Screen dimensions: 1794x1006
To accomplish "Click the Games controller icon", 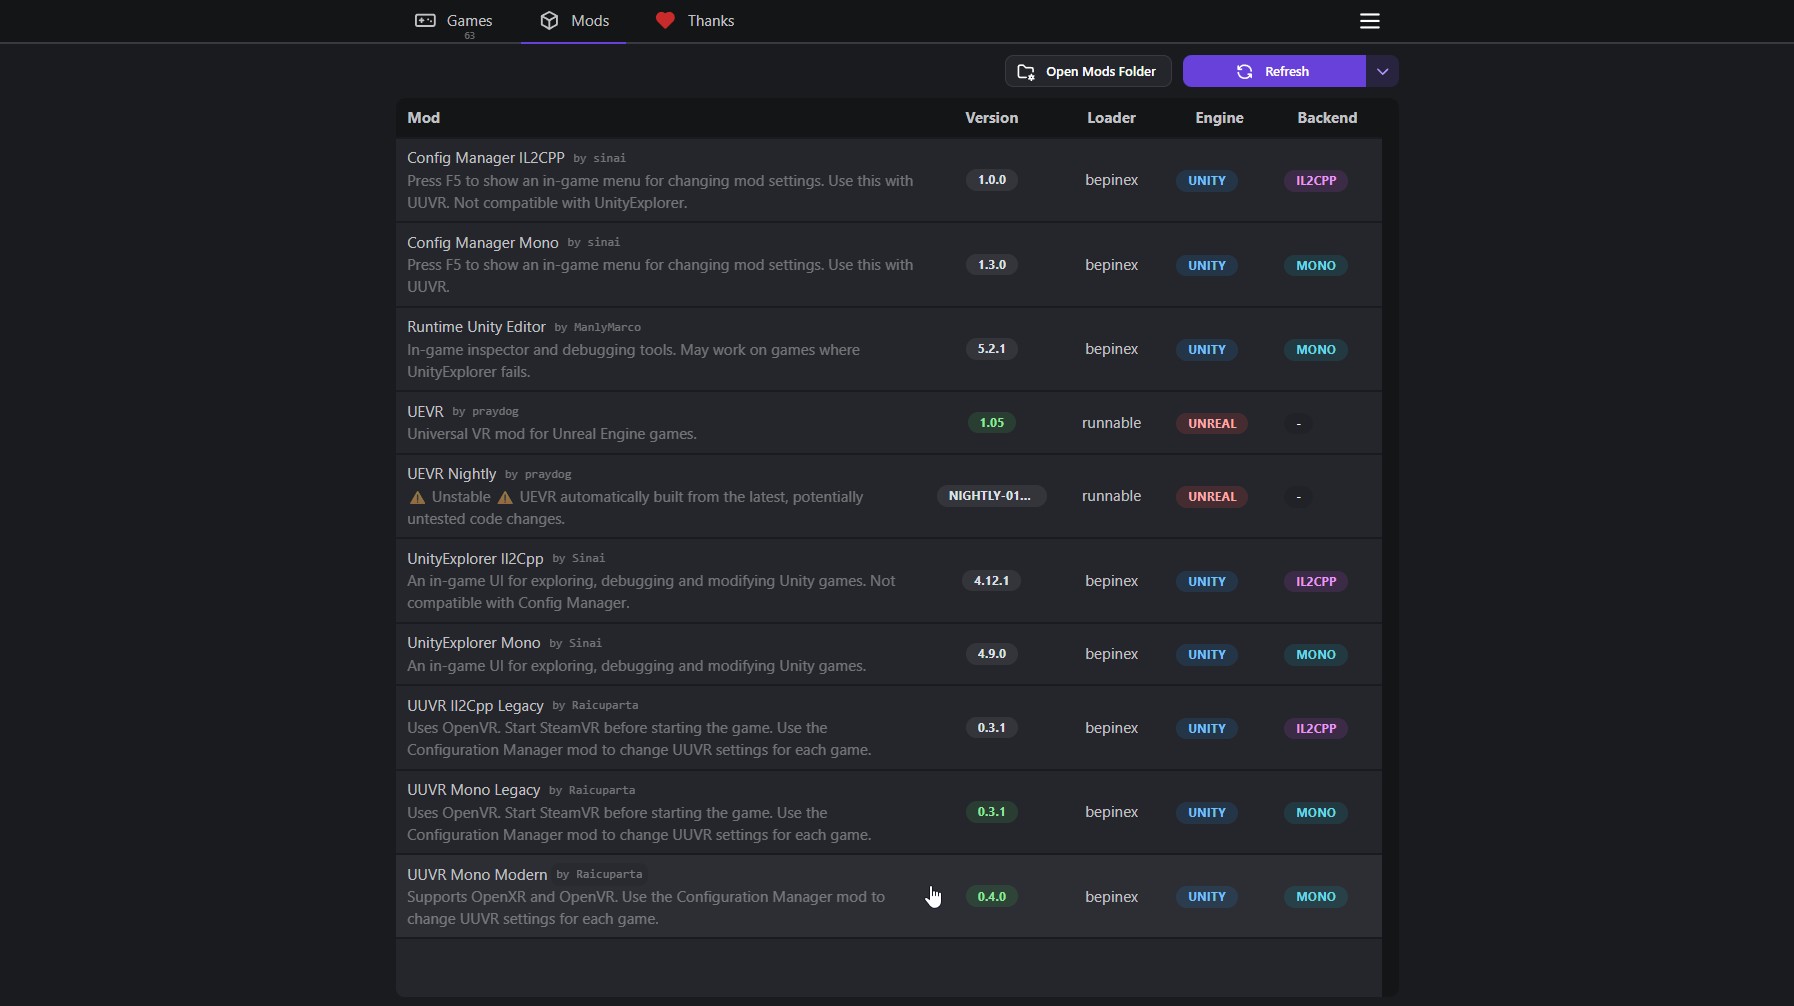I will click(425, 20).
